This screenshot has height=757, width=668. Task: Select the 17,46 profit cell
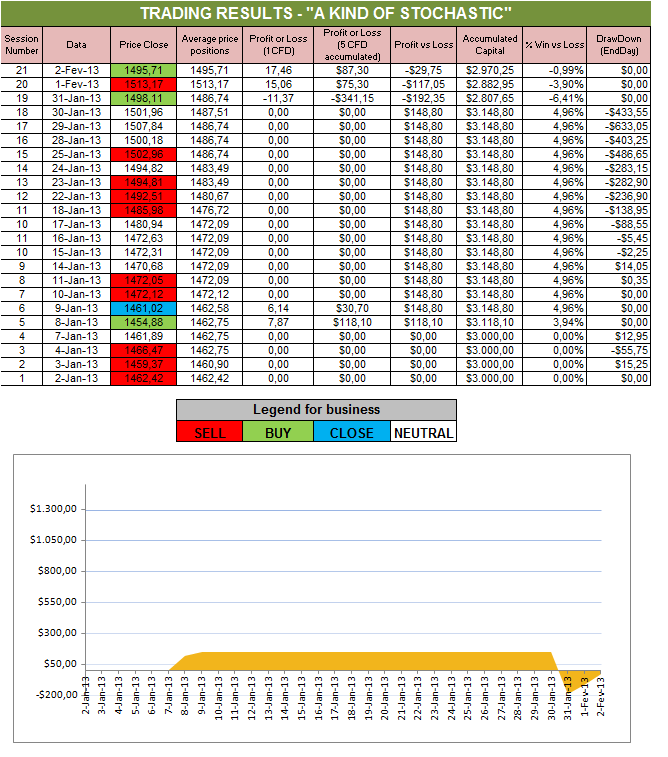(278, 70)
